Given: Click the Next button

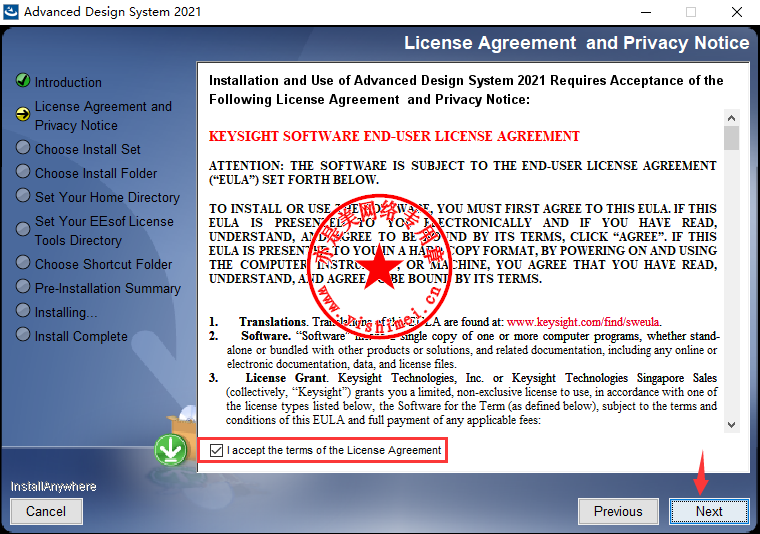Looking at the screenshot, I should tap(709, 511).
